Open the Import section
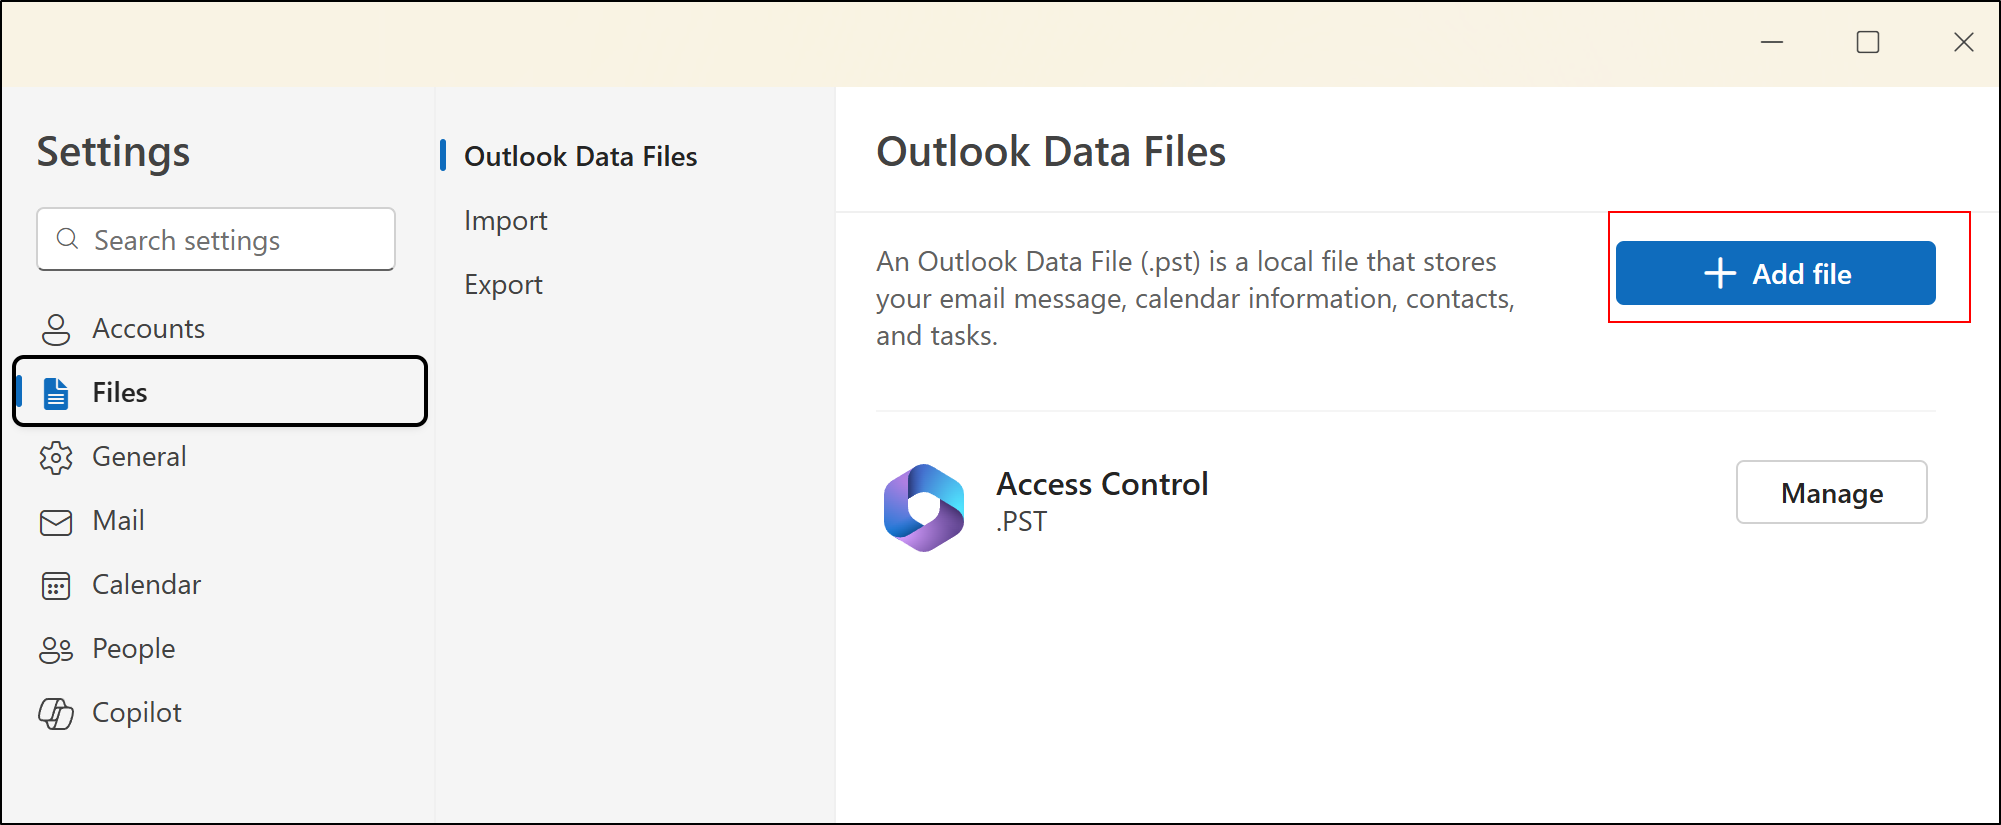 pyautogui.click(x=505, y=221)
